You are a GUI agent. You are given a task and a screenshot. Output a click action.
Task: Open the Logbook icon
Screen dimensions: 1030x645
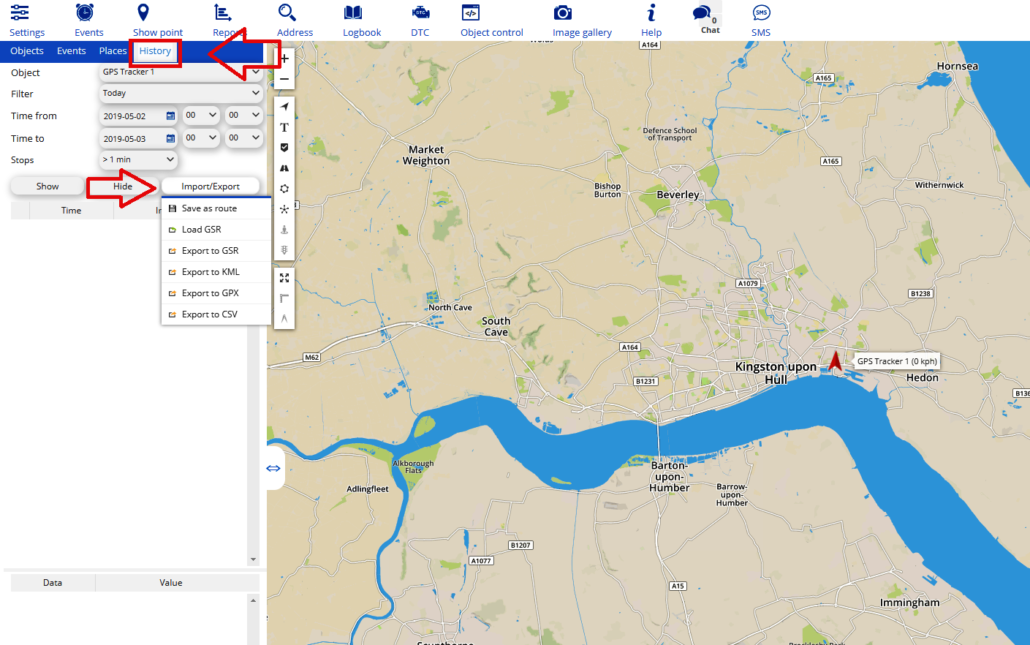pos(353,12)
